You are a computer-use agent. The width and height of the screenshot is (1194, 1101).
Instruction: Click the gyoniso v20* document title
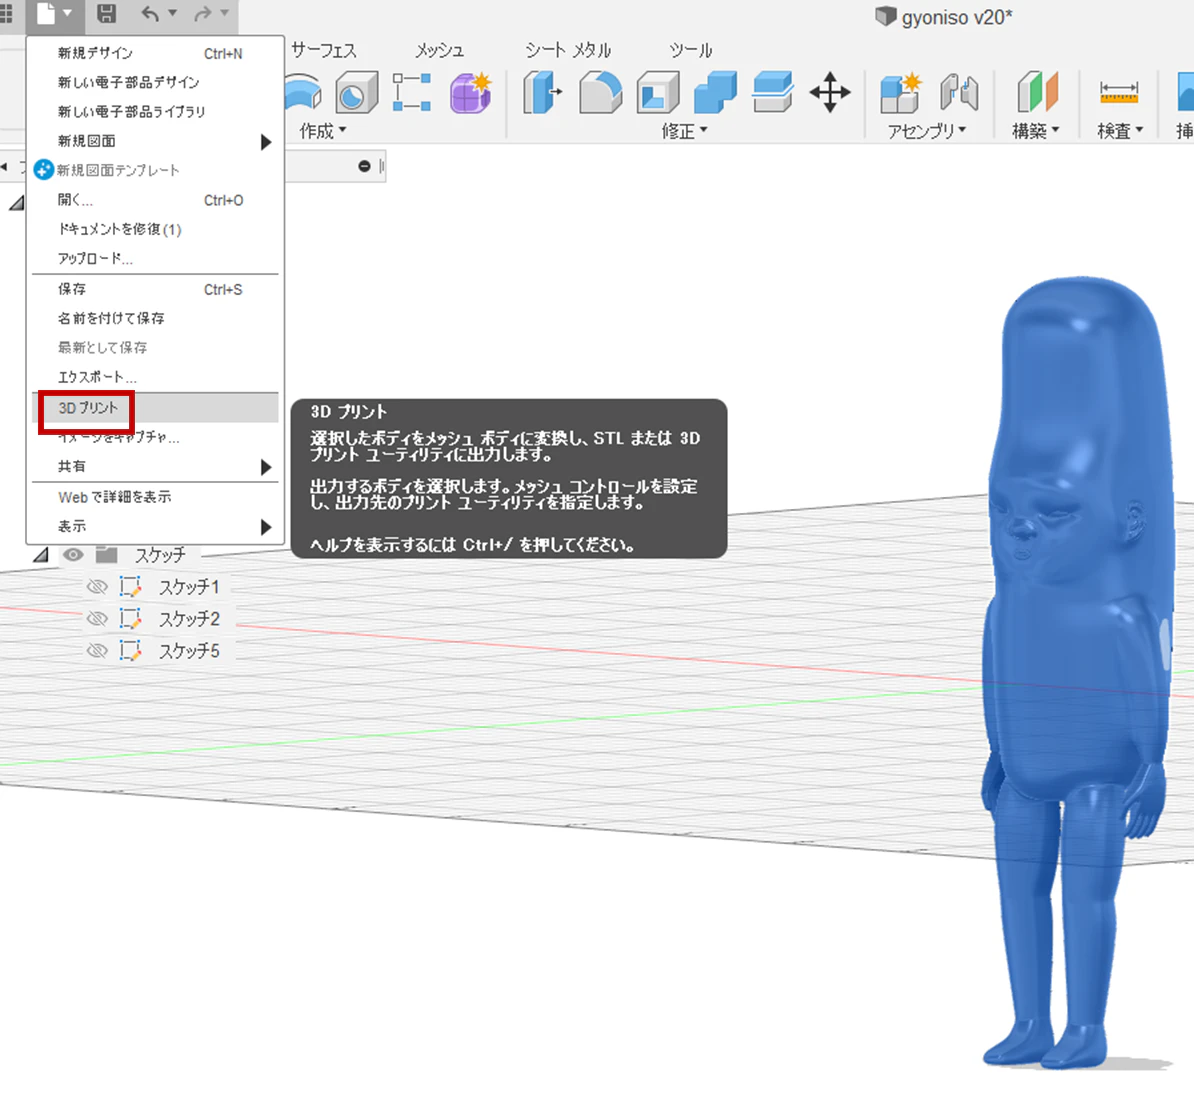(x=956, y=17)
